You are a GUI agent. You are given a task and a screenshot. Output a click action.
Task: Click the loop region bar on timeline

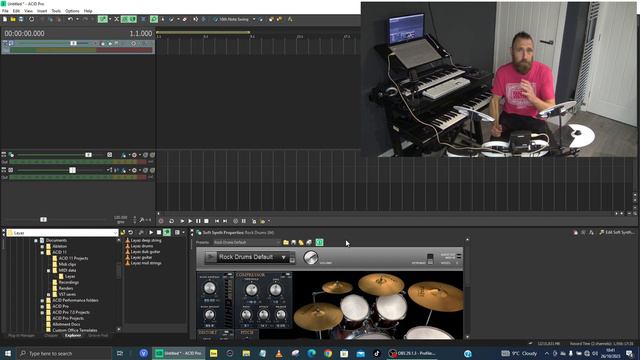(x=203, y=32)
